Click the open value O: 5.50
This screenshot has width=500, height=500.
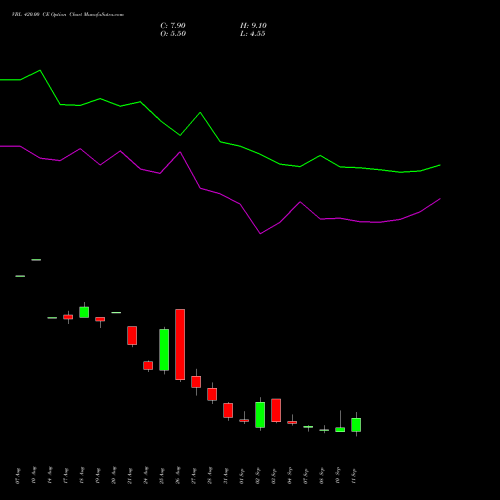pyautogui.click(x=173, y=34)
